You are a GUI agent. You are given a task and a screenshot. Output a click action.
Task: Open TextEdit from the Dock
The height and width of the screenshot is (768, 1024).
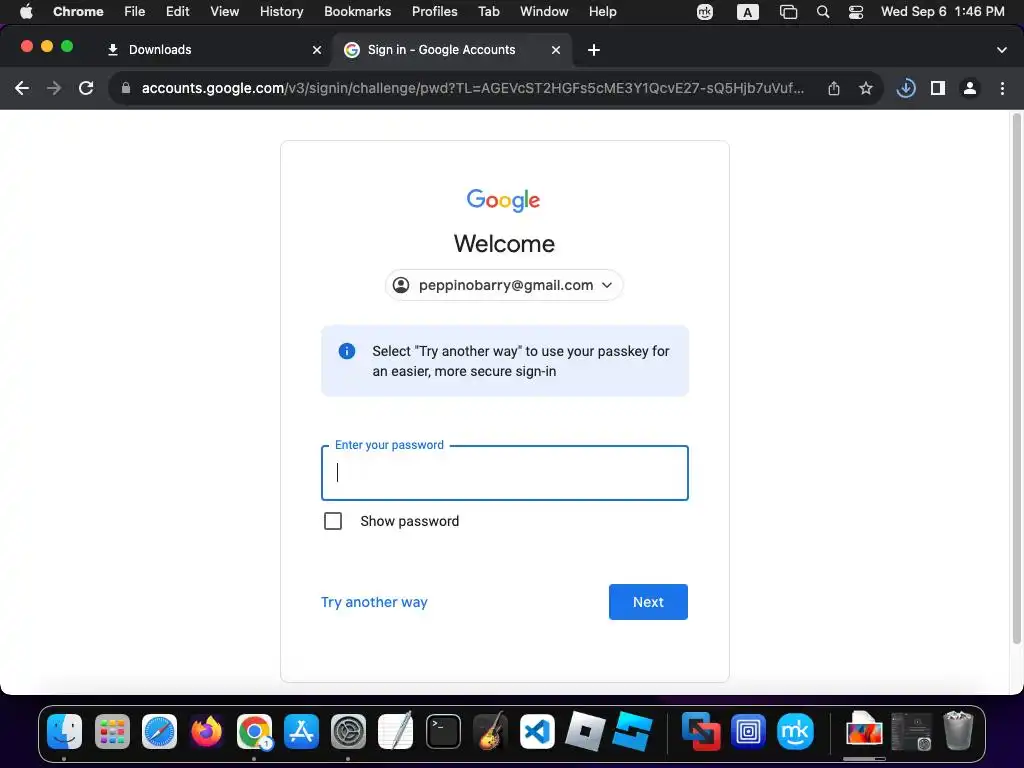(x=396, y=731)
